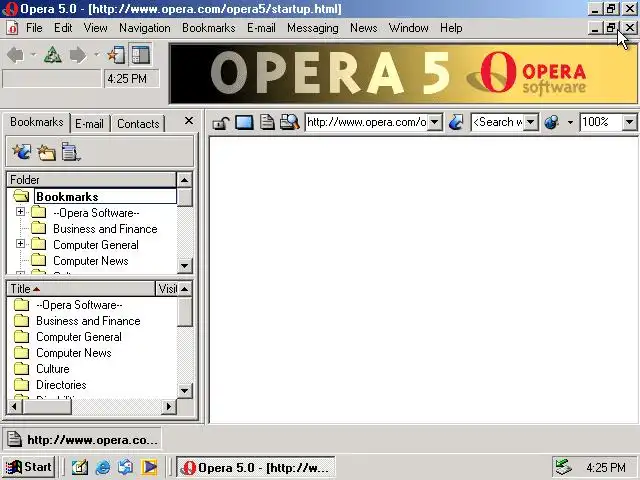Toggle the hotlist panel window icon
640x480 pixels.
(x=140, y=55)
